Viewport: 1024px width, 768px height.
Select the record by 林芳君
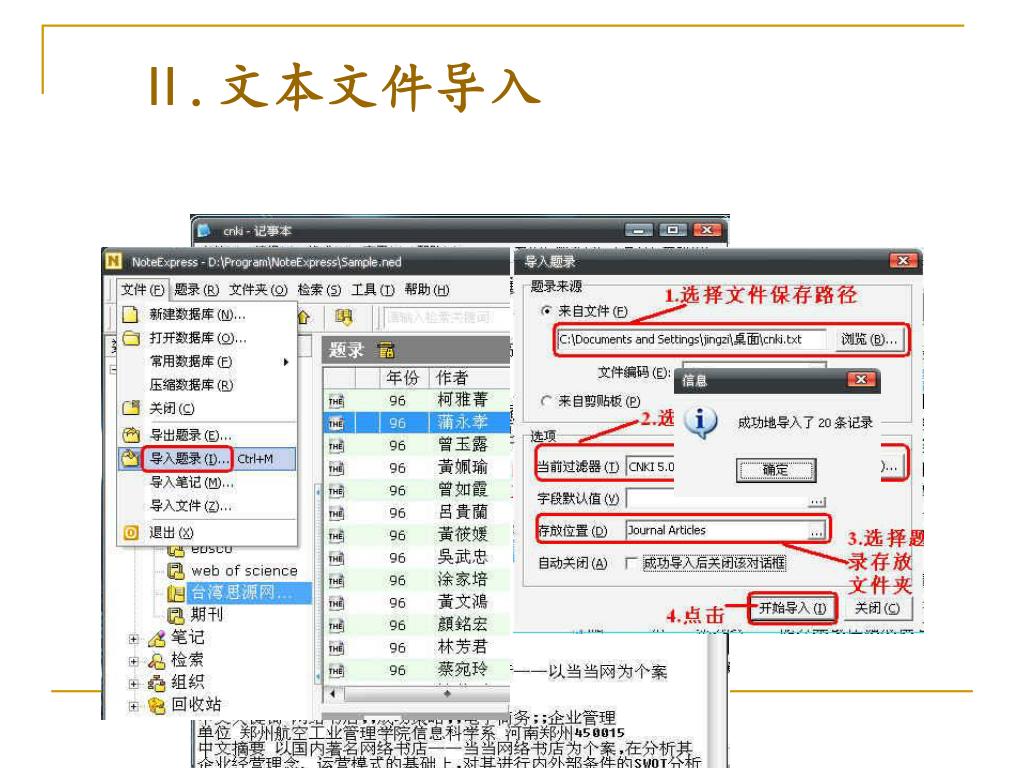click(x=418, y=647)
